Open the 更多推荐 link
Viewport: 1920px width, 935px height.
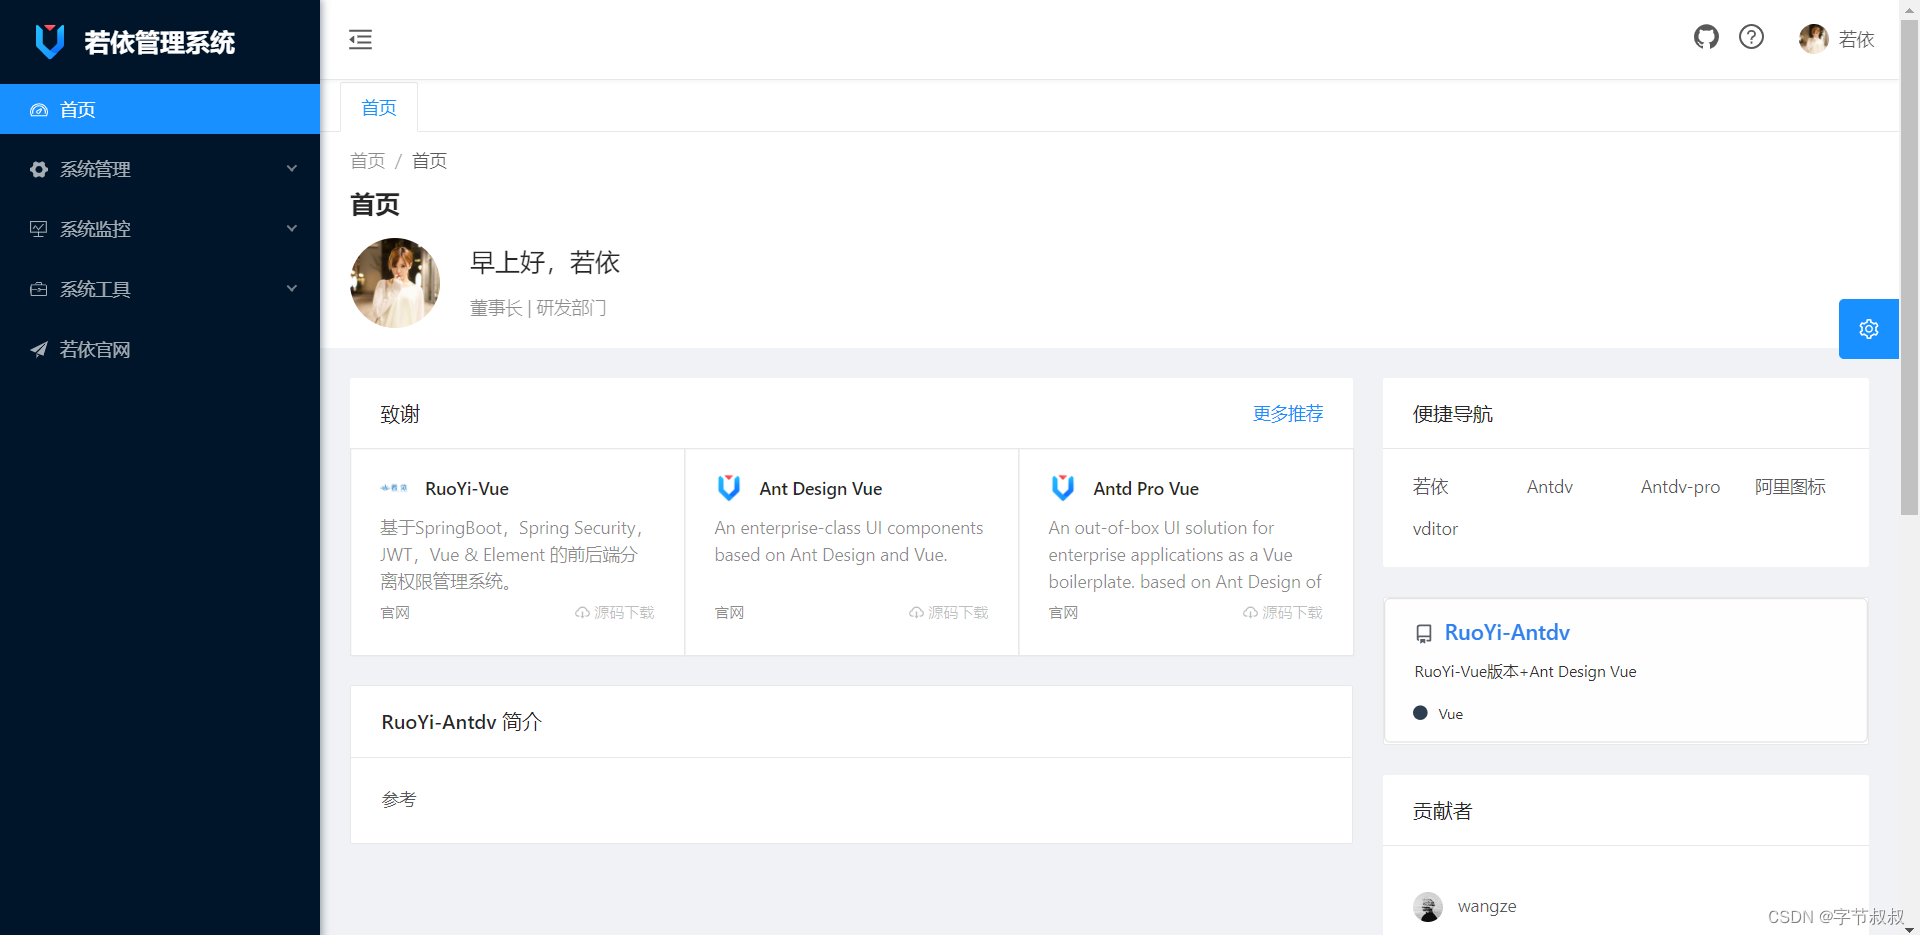(x=1287, y=413)
